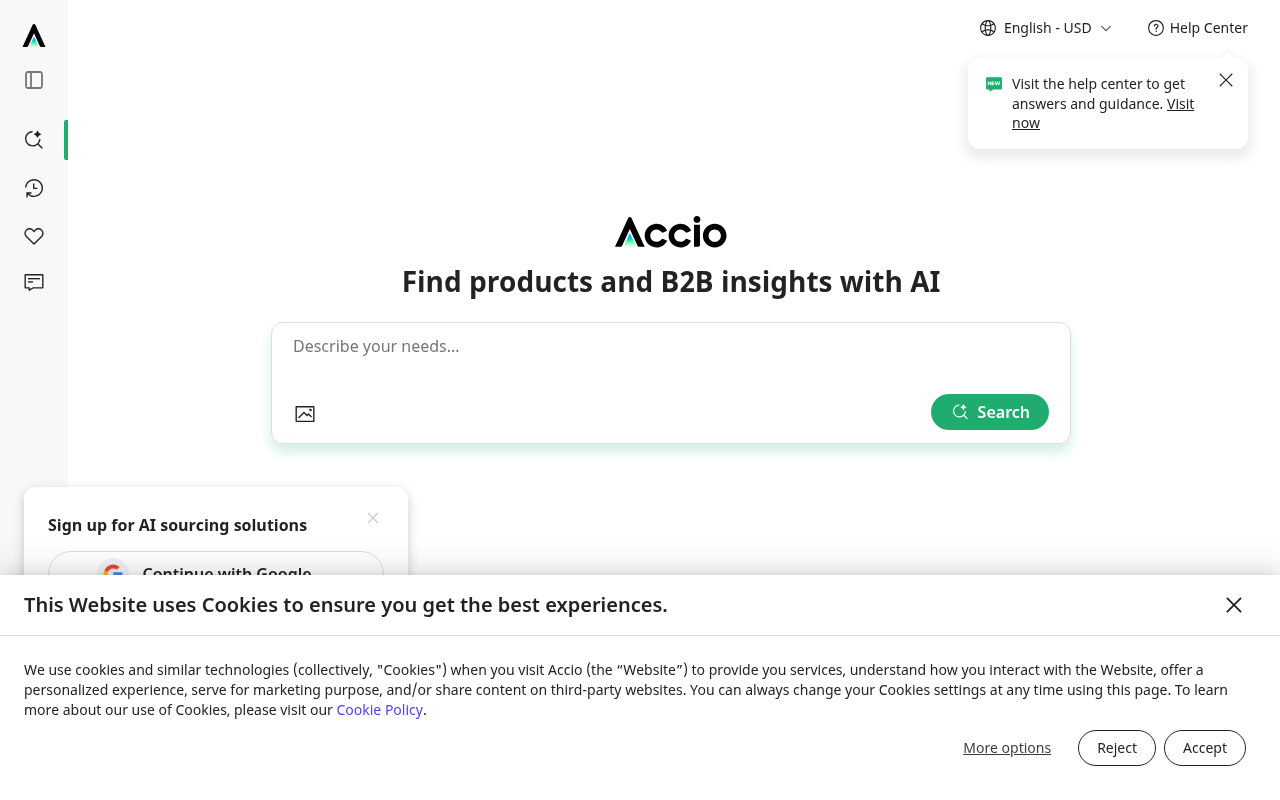Click the globe language icon

[985, 27]
